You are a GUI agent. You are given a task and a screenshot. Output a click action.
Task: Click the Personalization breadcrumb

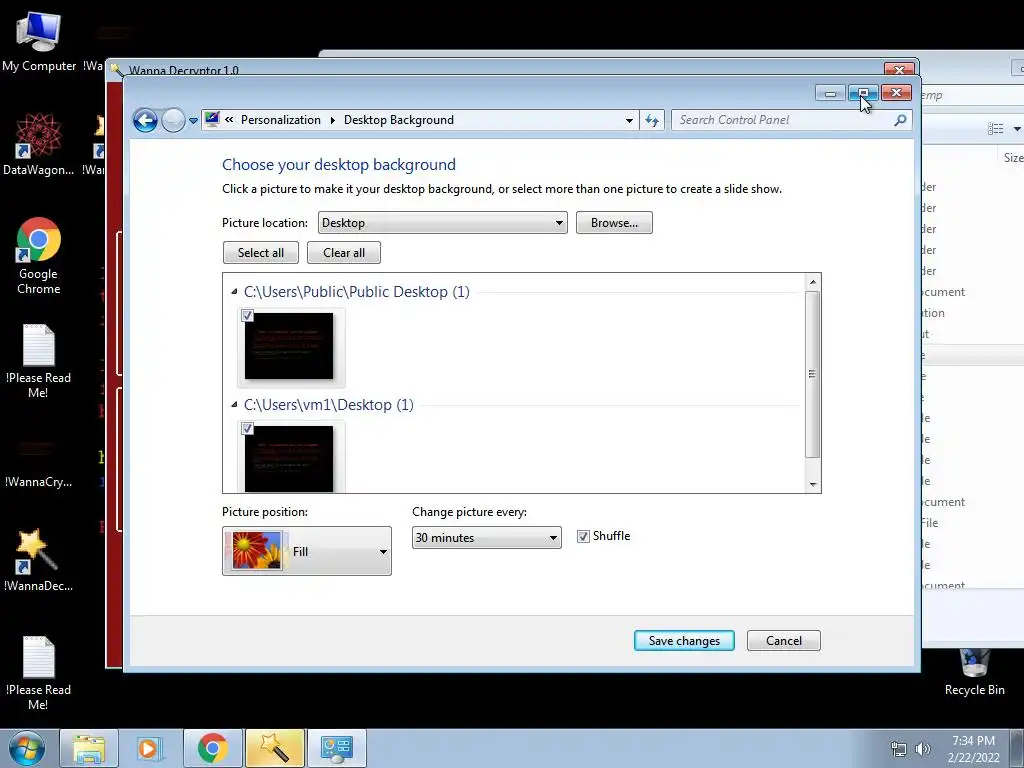click(281, 120)
